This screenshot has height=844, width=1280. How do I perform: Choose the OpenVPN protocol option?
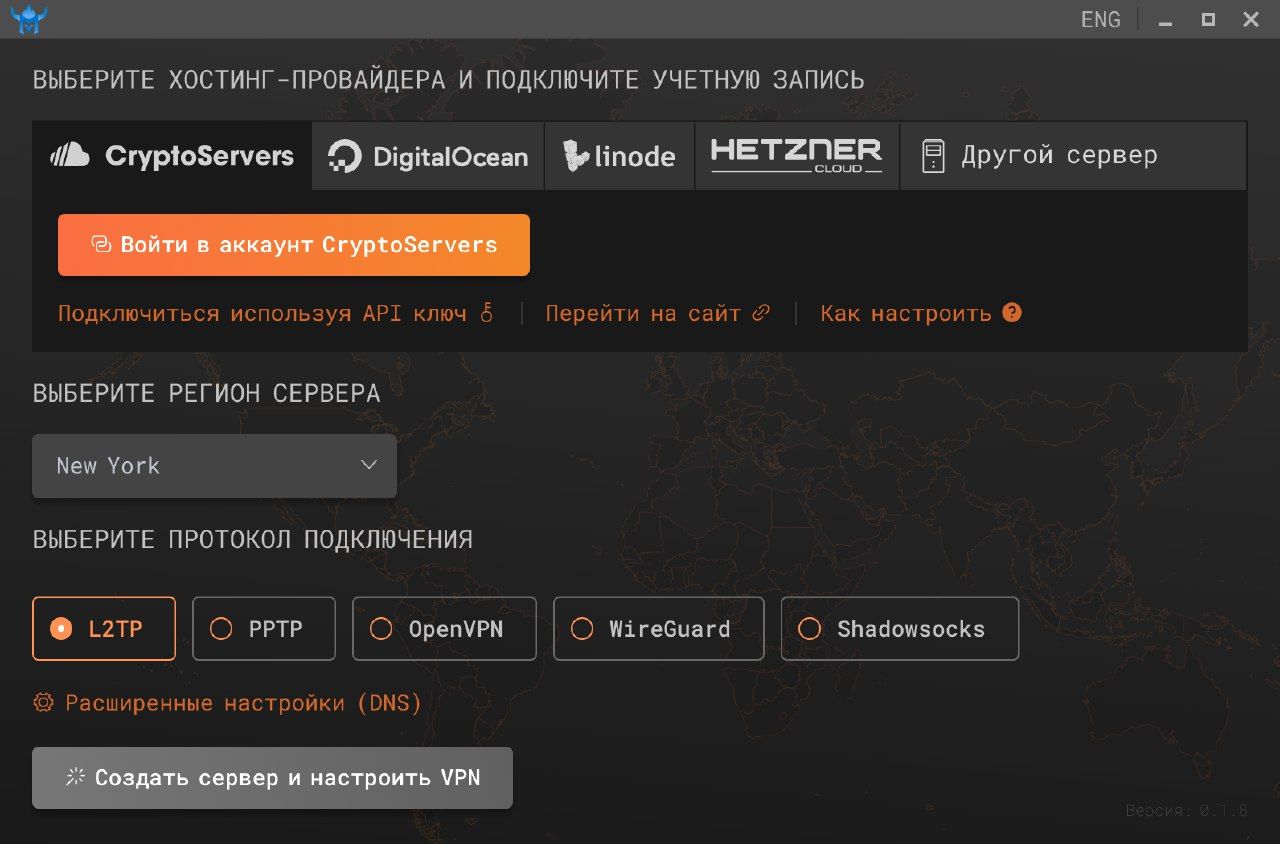(444, 629)
